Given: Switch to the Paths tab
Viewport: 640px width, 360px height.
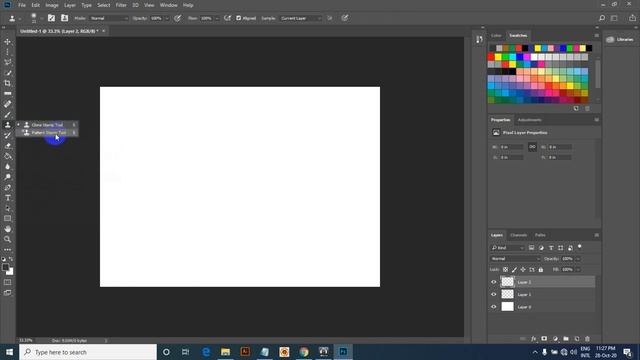Looking at the screenshot, I should pyautogui.click(x=540, y=235).
